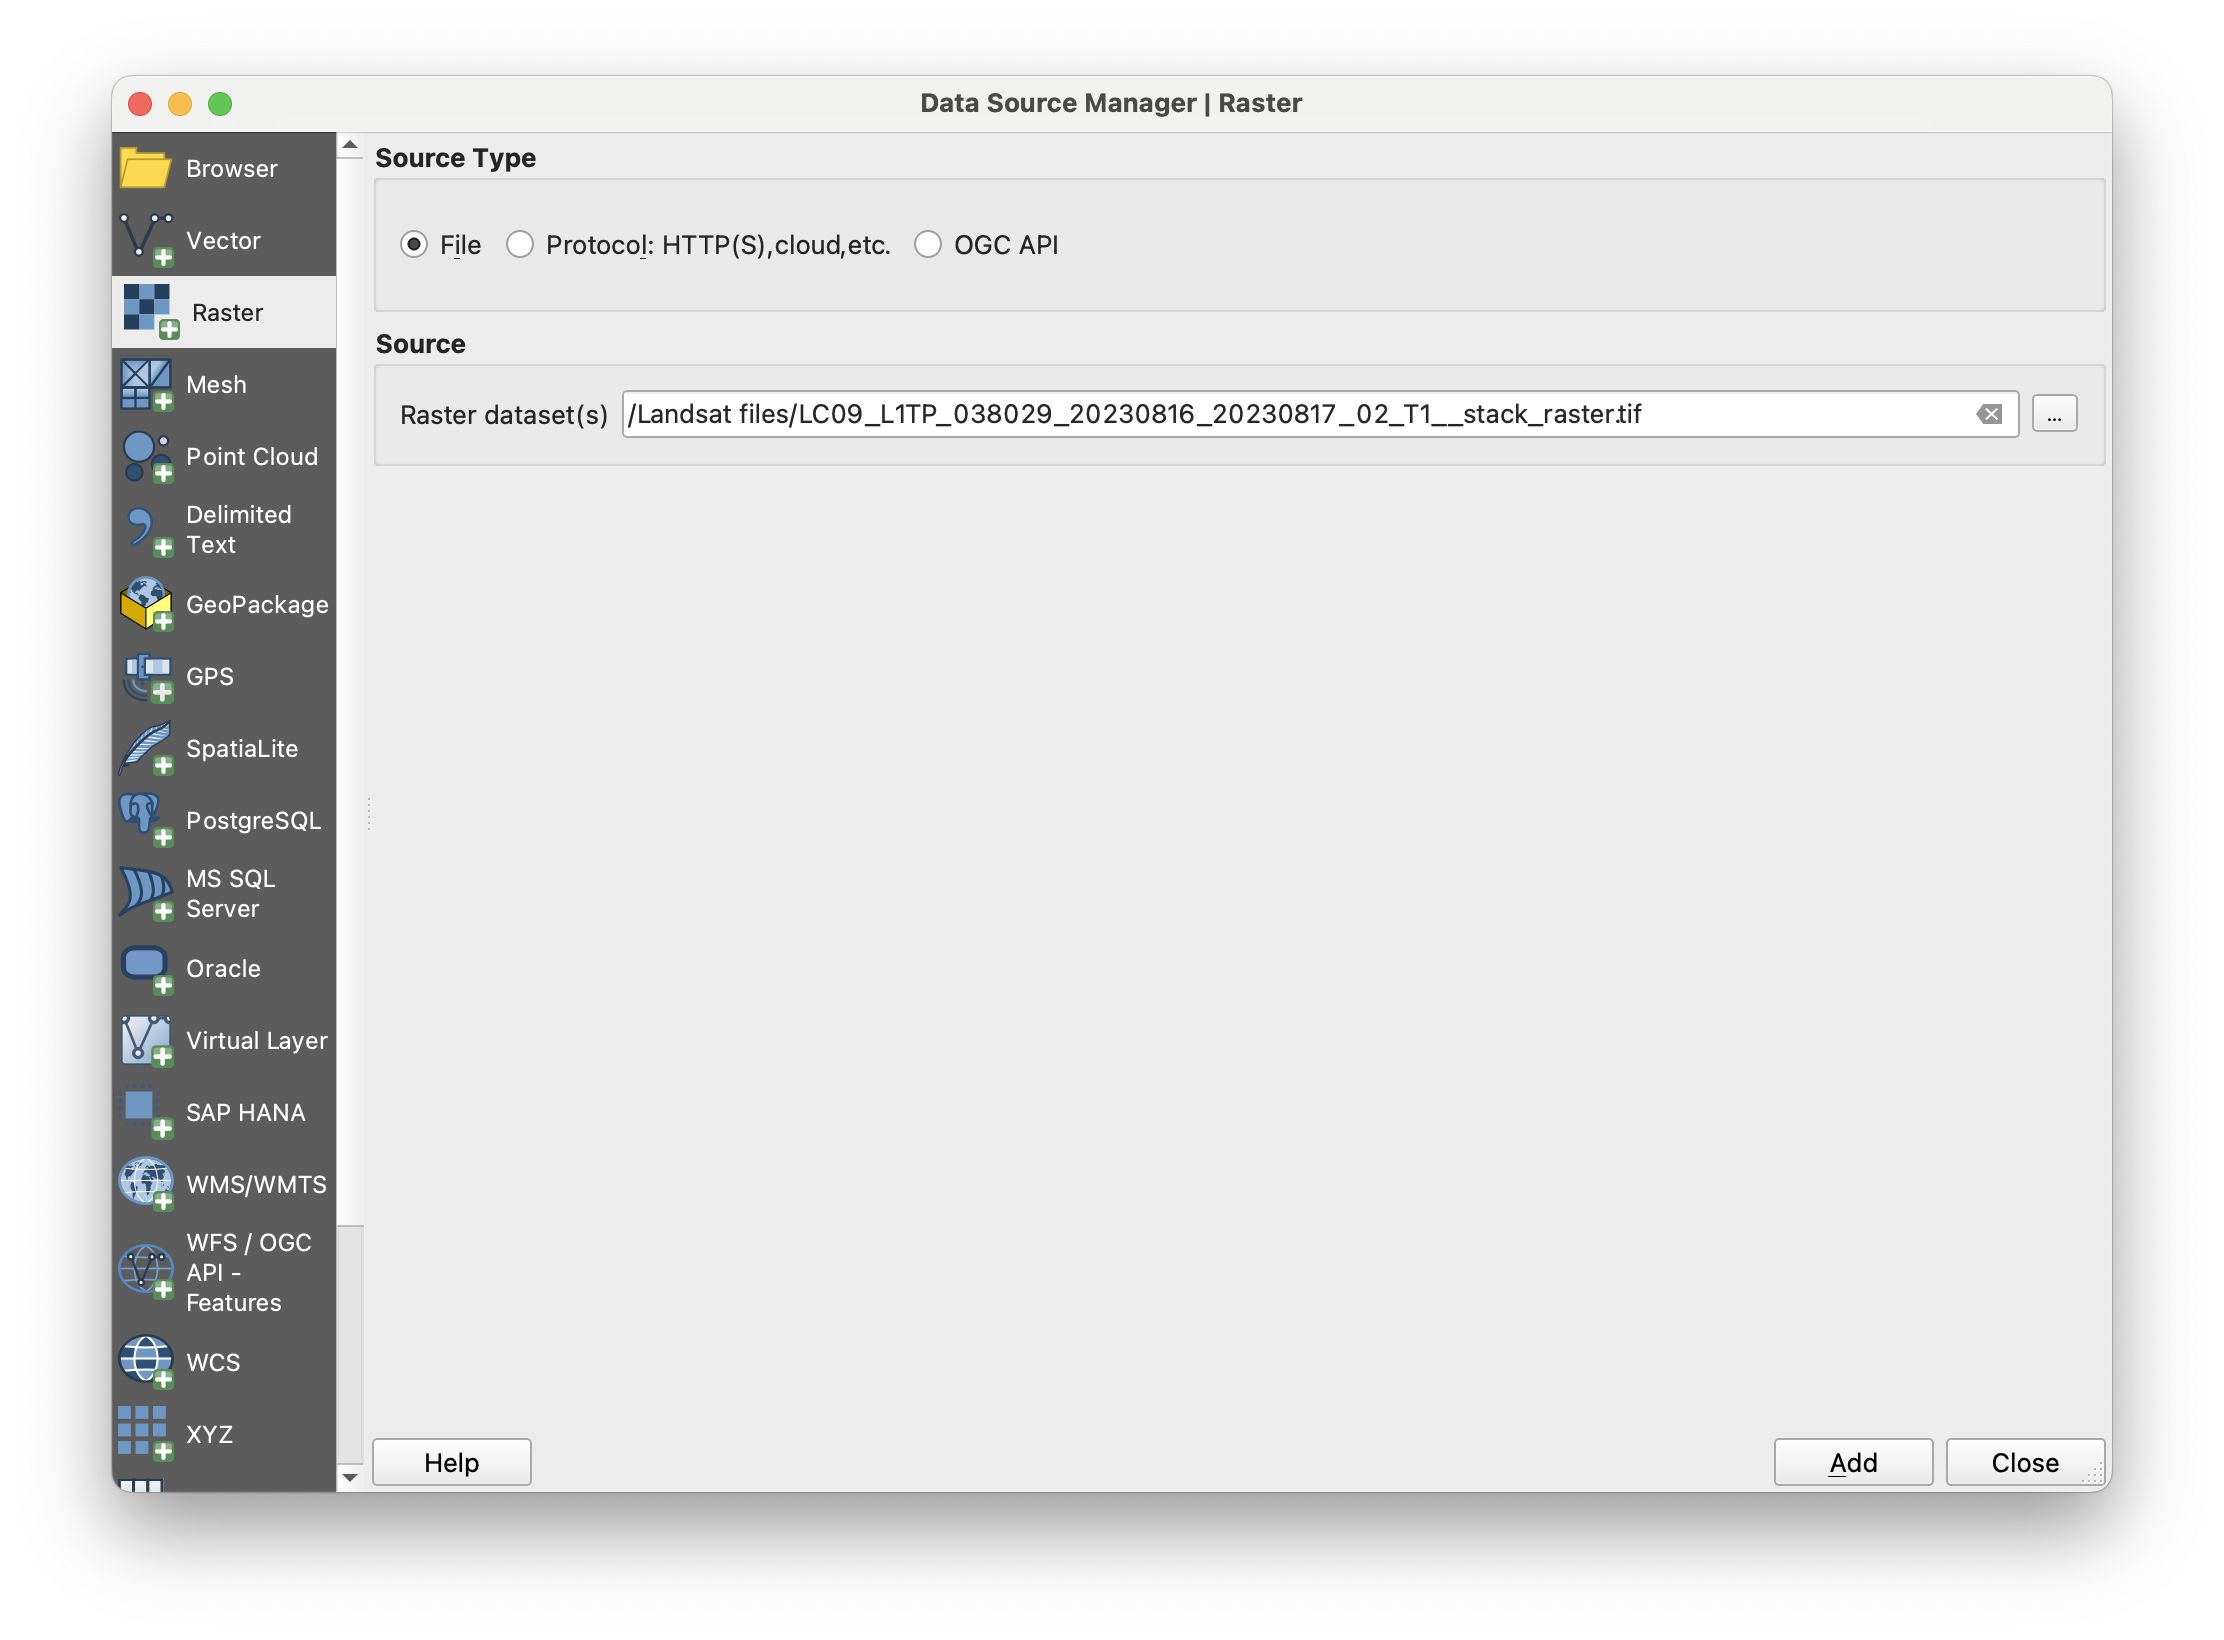Viewport: 2224px width, 1640px height.
Task: Open the Browser source icon
Action: tap(146, 168)
